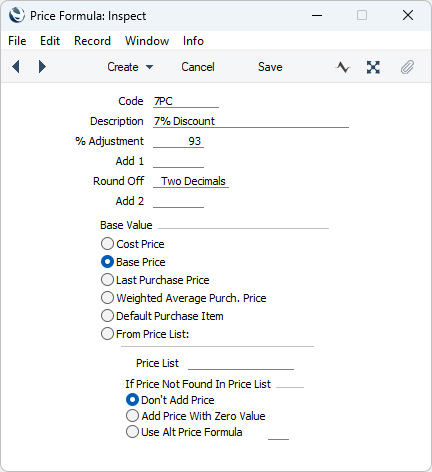
Task: Click the app logo in title bar
Action: [x=17, y=15]
